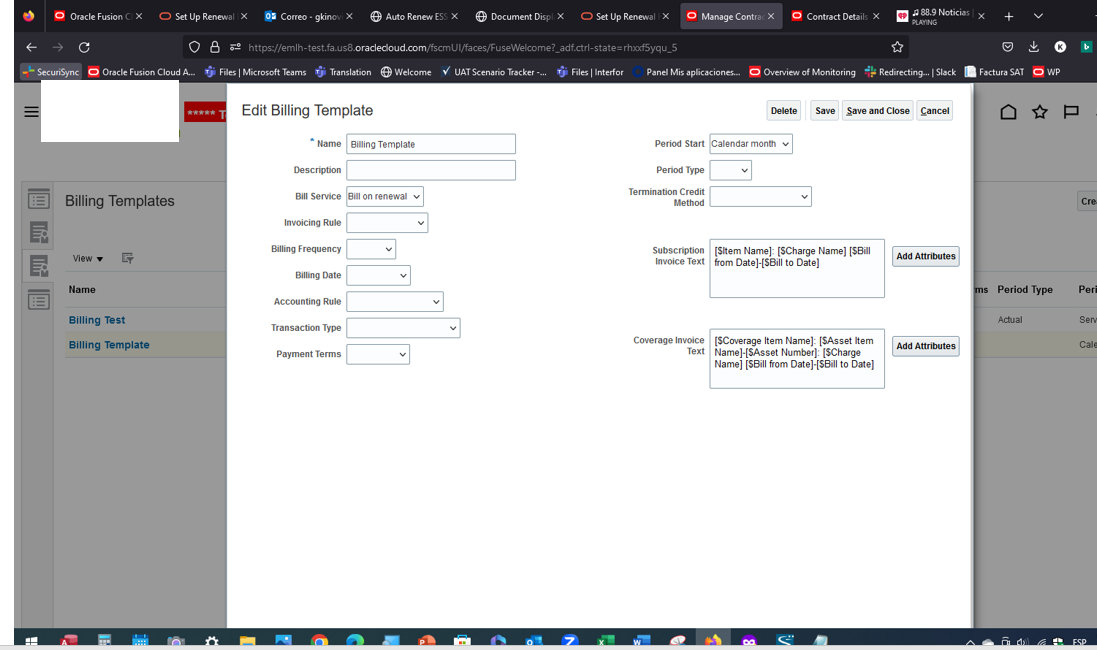Viewport: 1097px width, 650px height.
Task: Click the Save button
Action: click(825, 111)
